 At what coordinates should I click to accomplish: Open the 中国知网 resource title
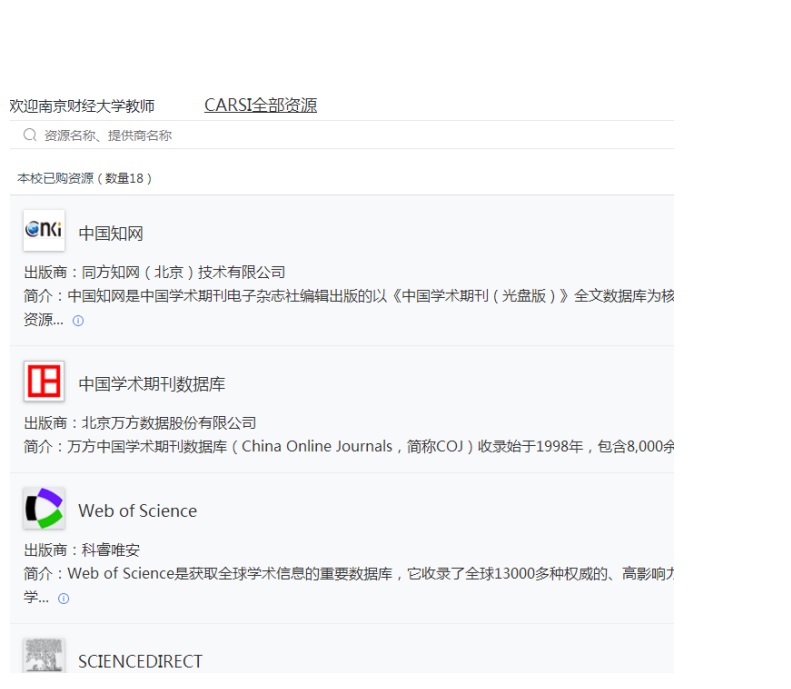[111, 233]
